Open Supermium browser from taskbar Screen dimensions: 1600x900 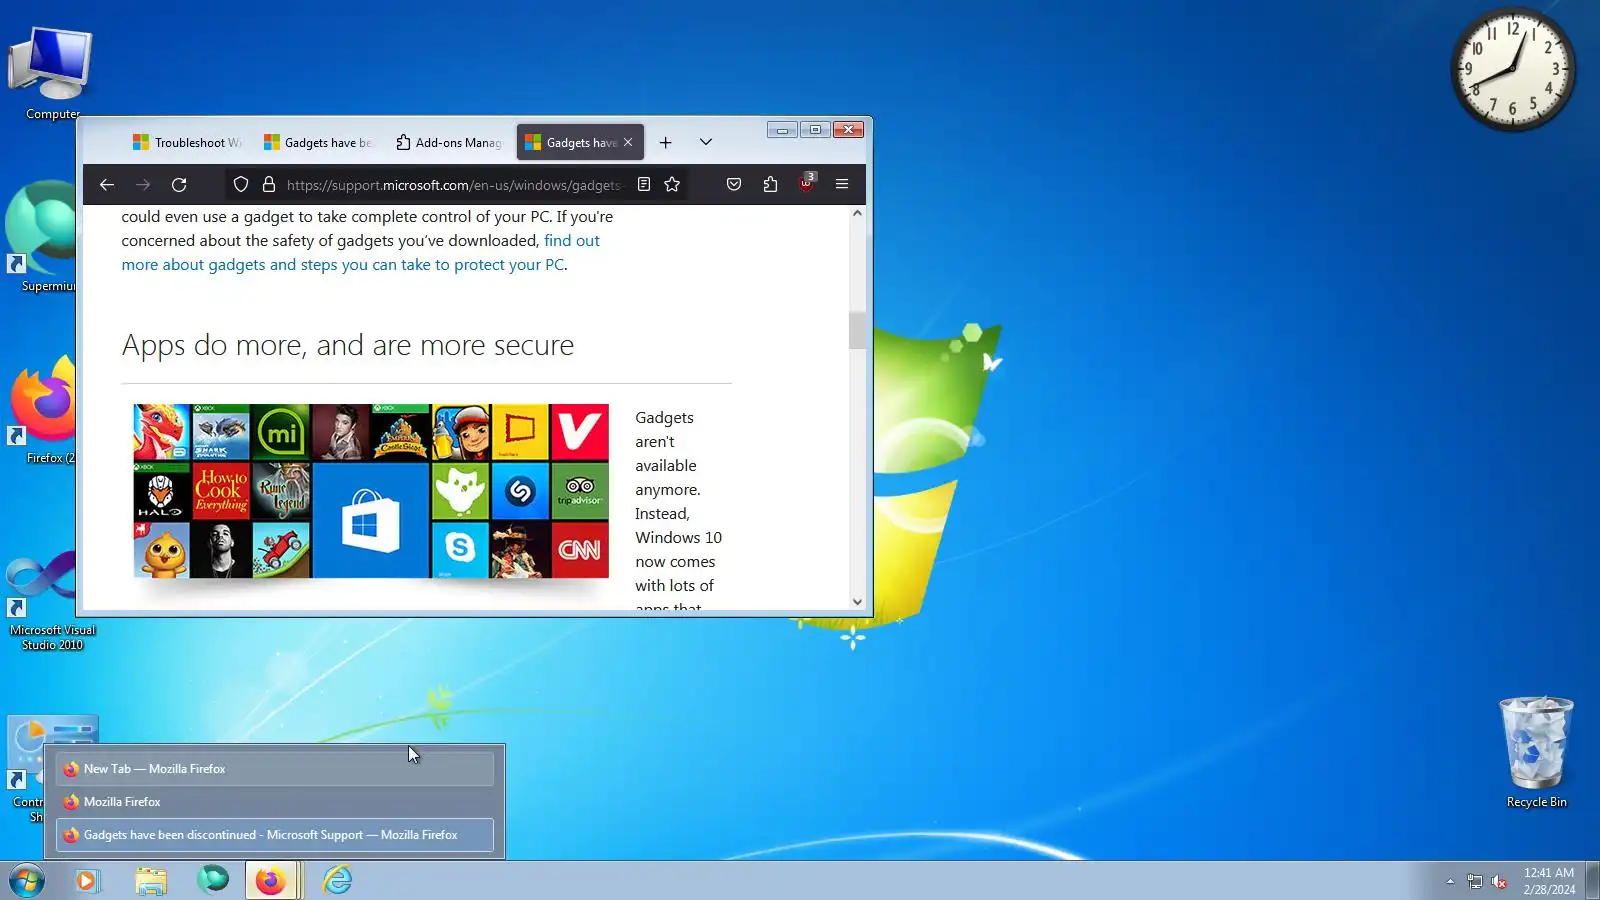click(212, 880)
